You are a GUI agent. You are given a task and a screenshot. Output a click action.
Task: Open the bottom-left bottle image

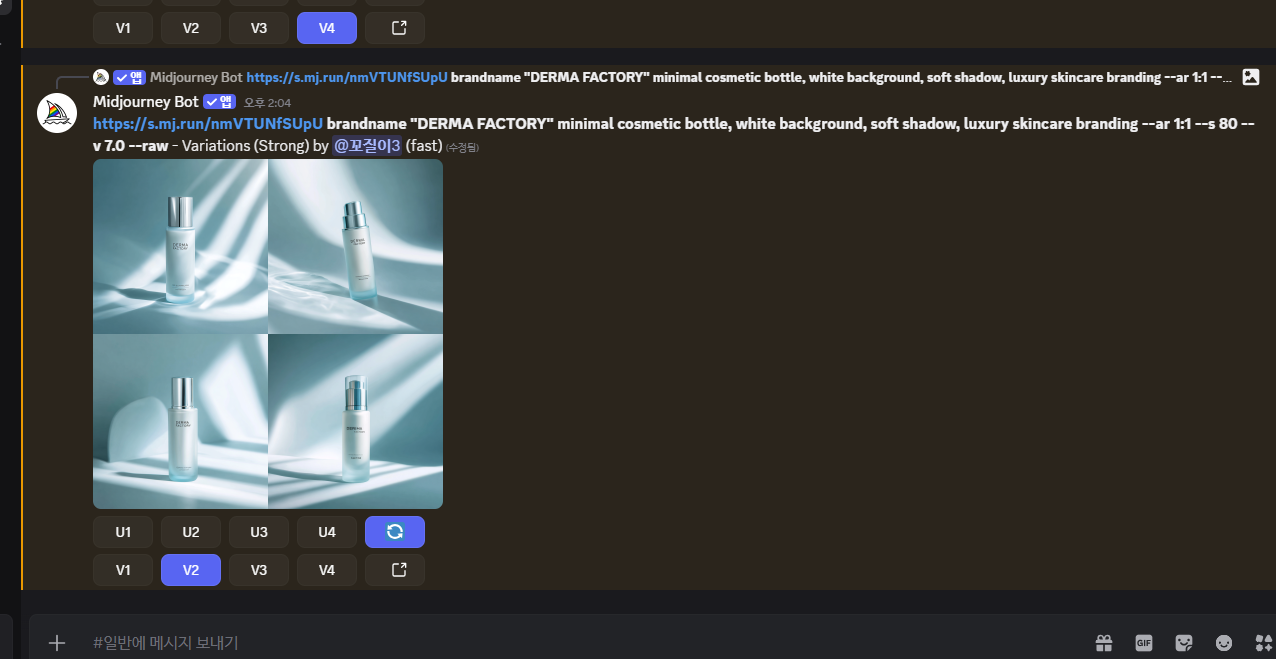180,422
